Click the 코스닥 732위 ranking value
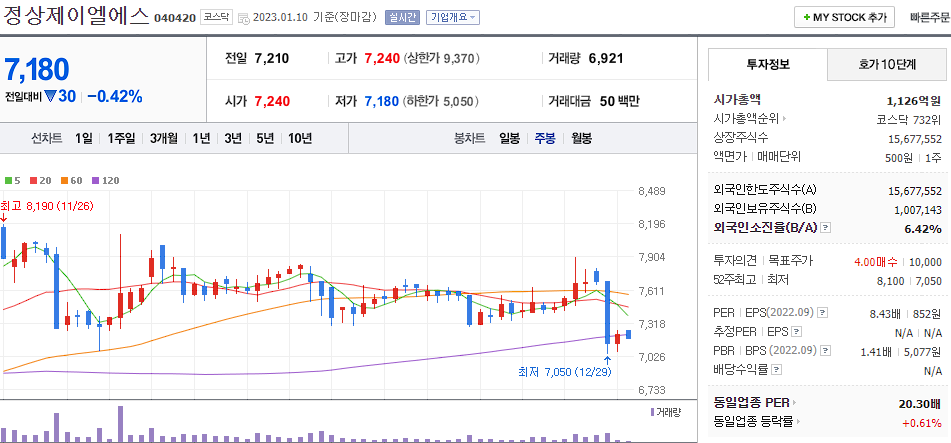951x443 pixels. pyautogui.click(x=909, y=119)
